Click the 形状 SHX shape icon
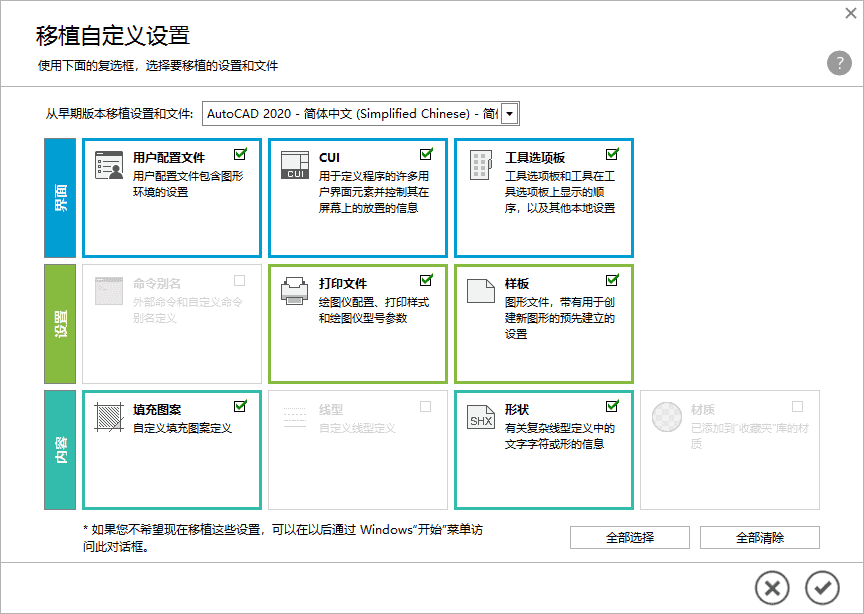Screen dimensions: 864x614 (481, 417)
